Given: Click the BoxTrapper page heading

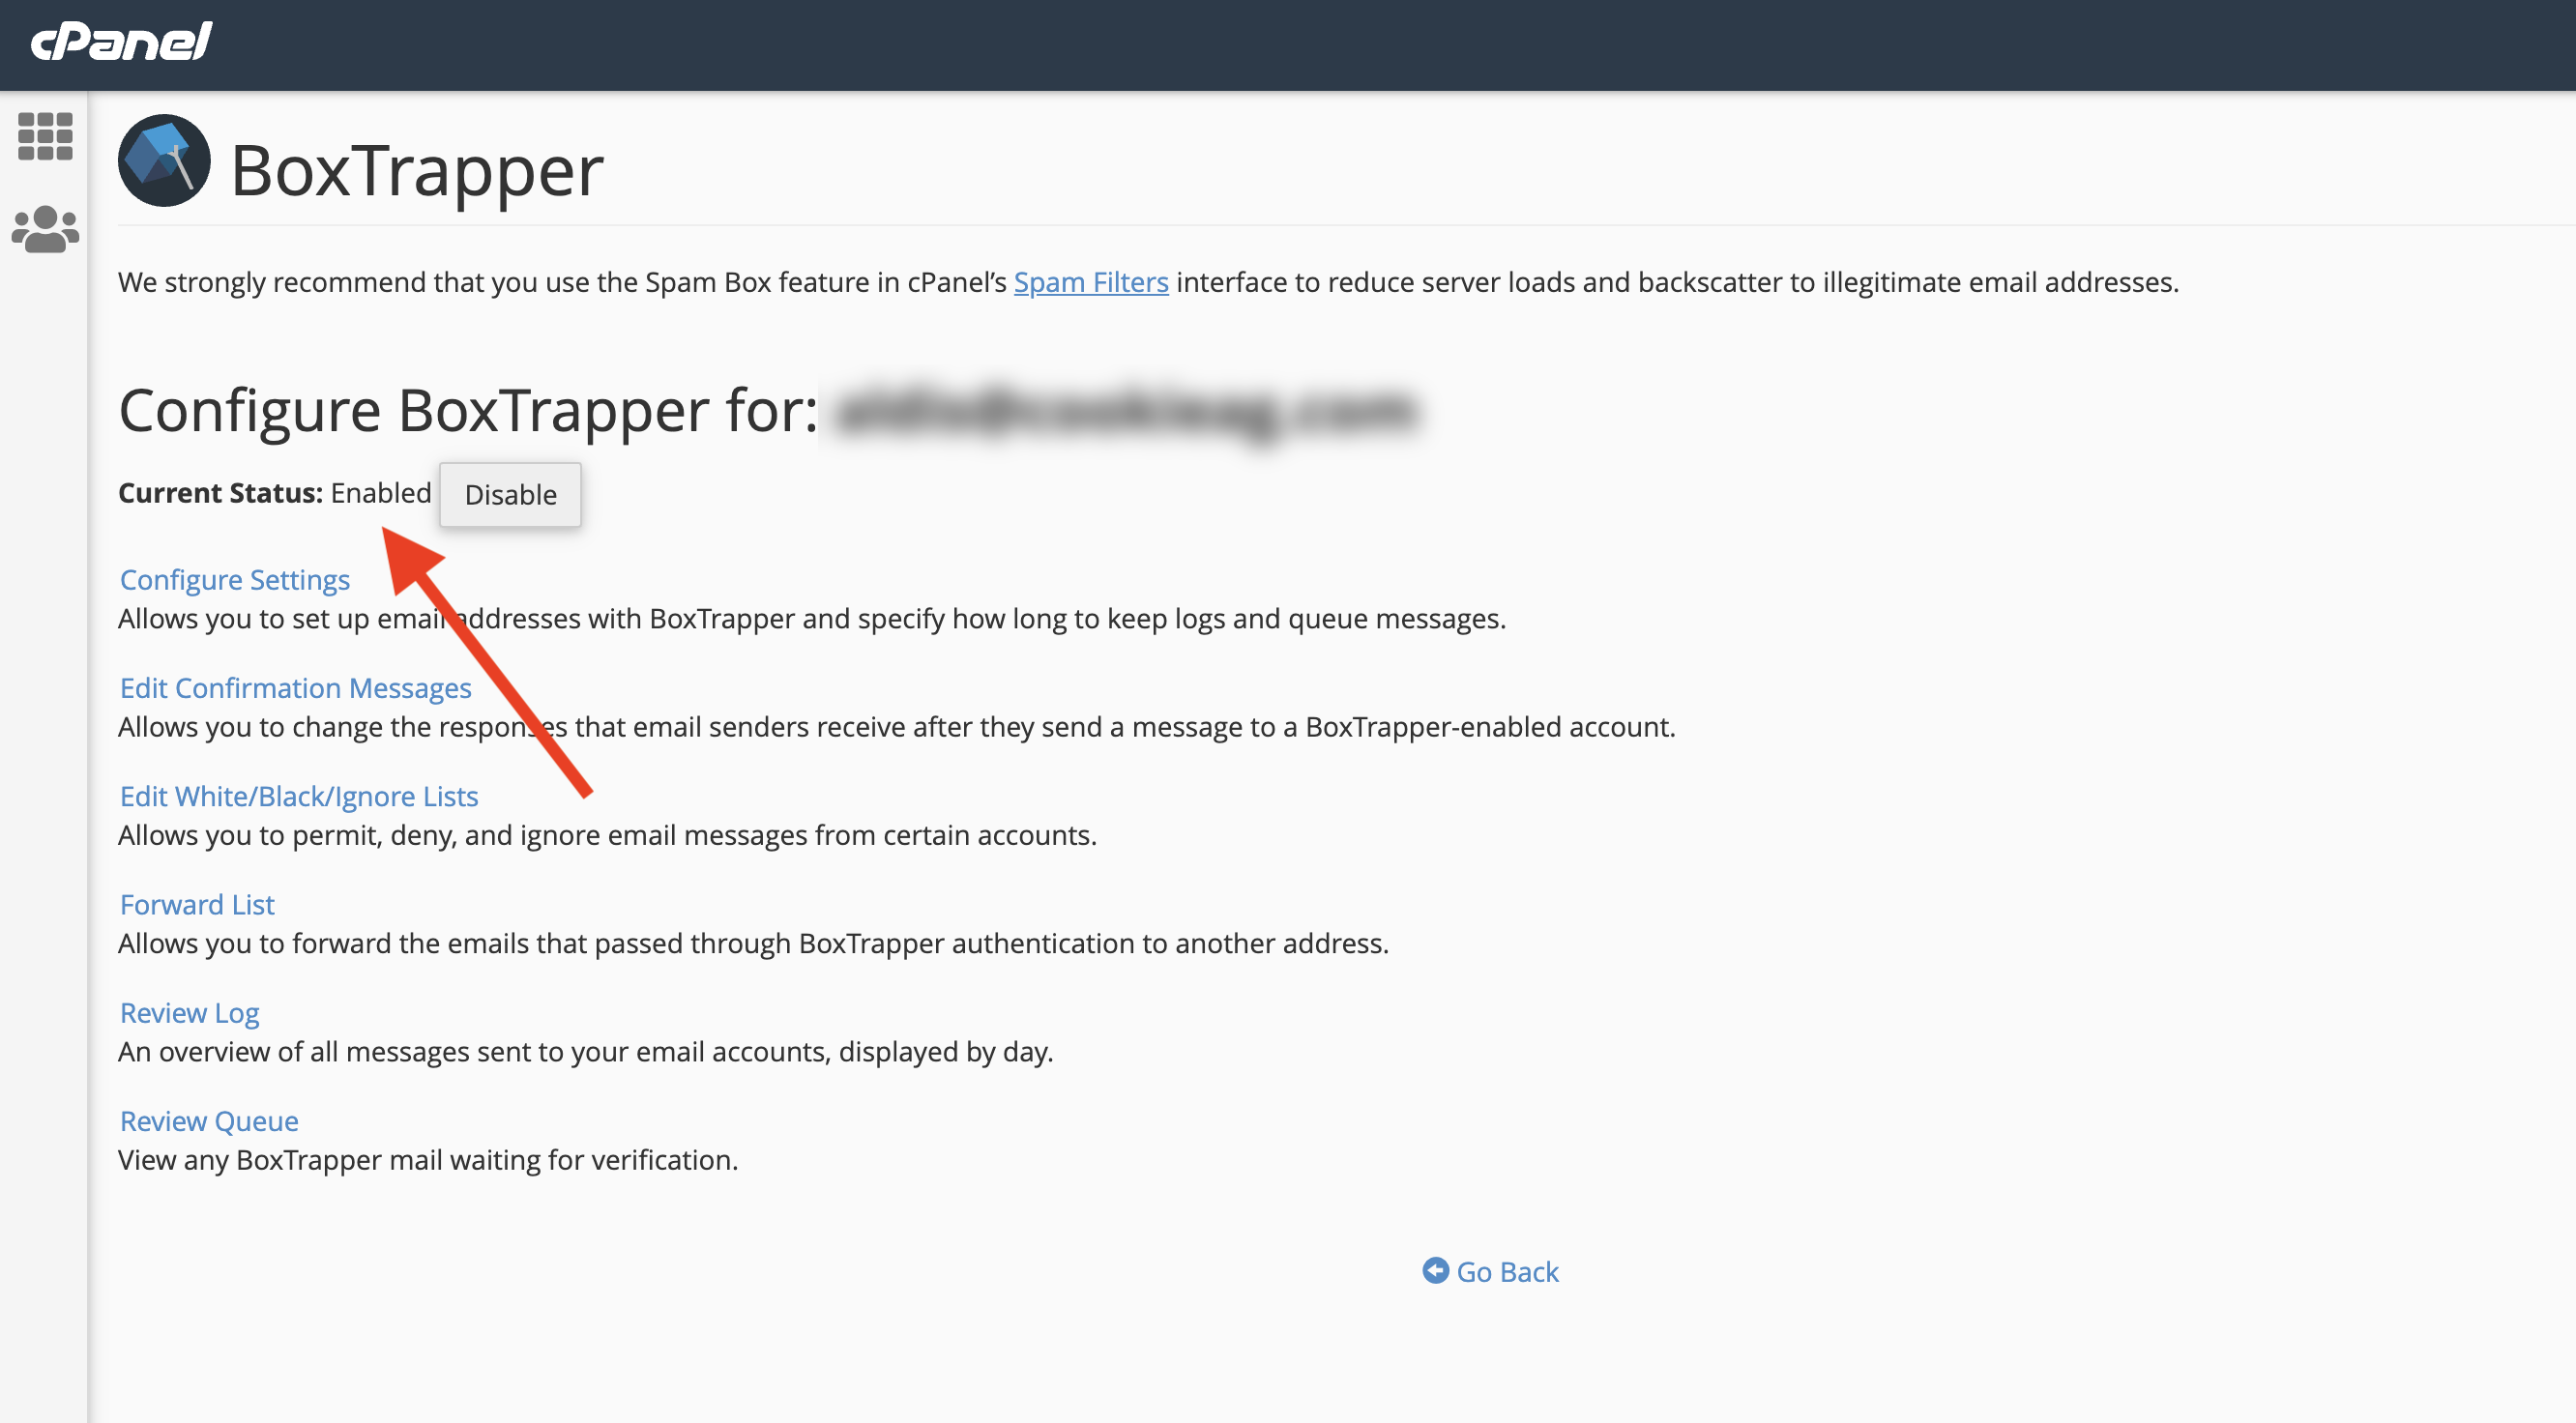Looking at the screenshot, I should click(x=417, y=170).
